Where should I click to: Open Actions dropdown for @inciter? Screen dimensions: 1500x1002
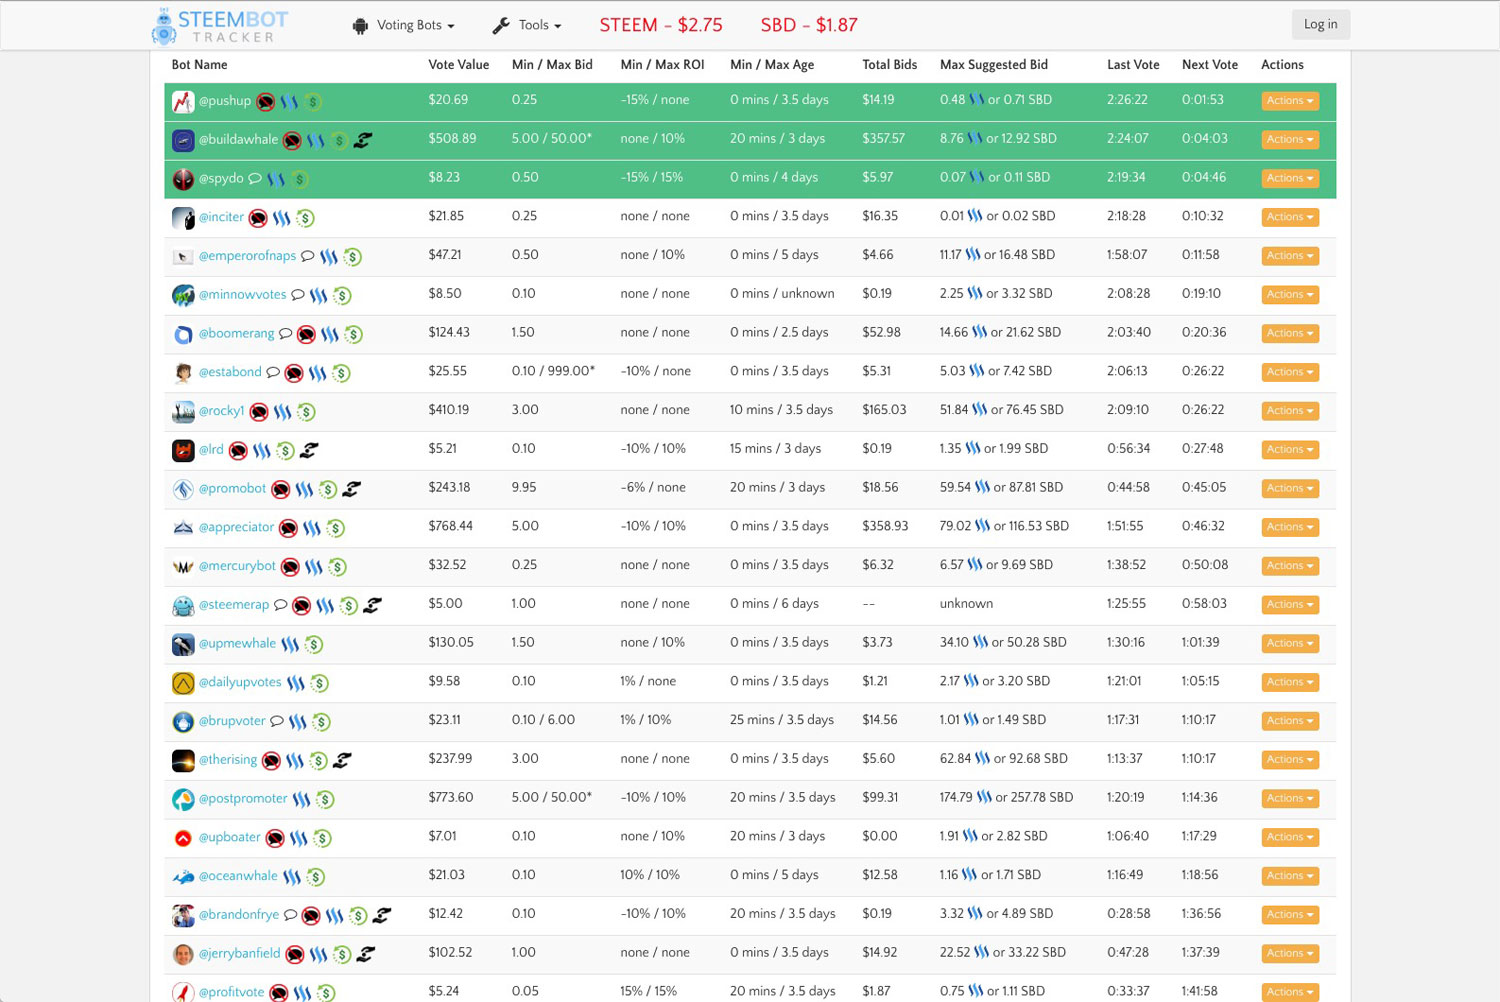(1290, 217)
